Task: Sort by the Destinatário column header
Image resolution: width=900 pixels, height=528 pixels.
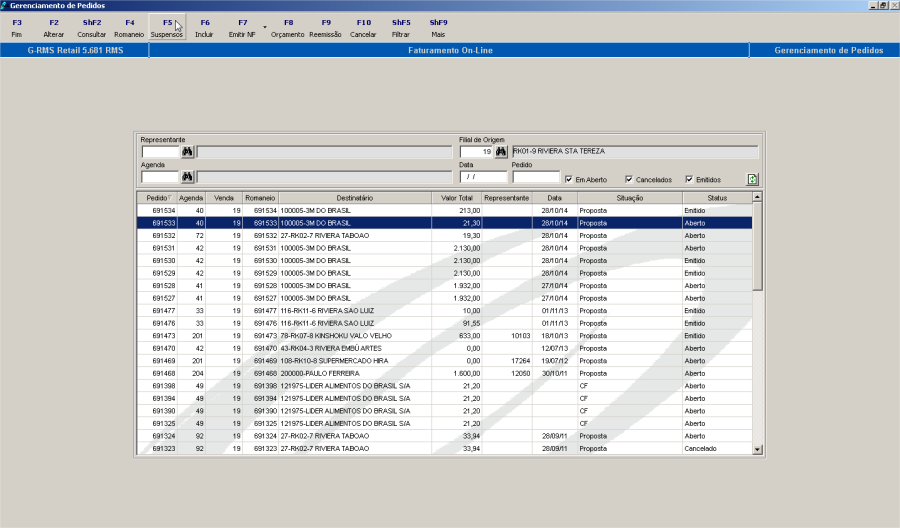Action: 355,198
